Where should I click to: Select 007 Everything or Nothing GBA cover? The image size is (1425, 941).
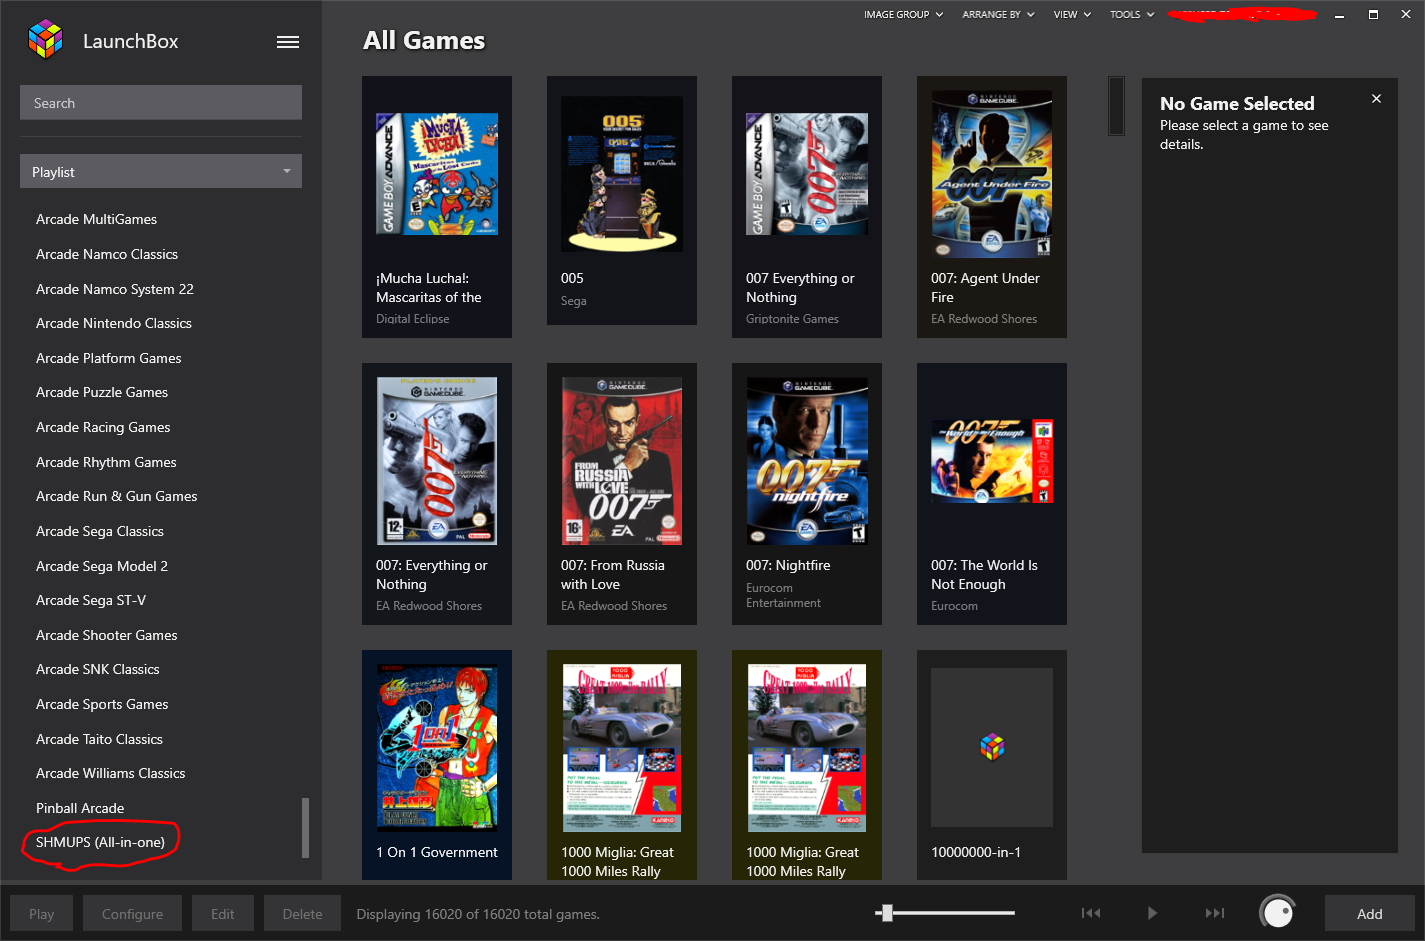tap(807, 174)
